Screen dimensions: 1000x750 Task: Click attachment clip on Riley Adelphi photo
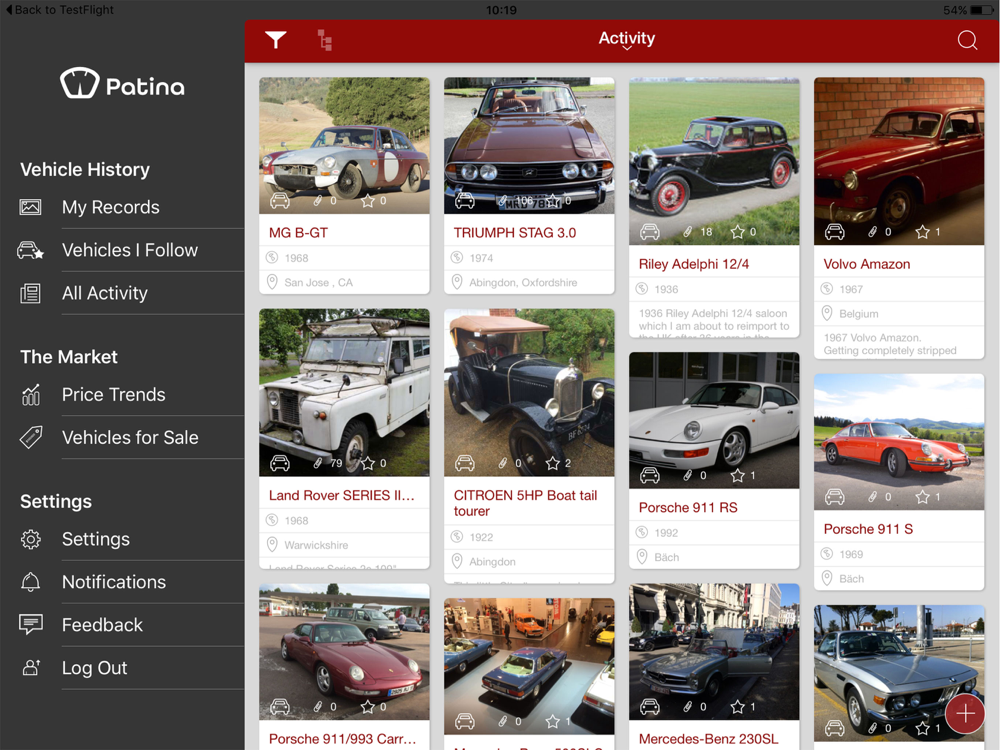coord(688,232)
